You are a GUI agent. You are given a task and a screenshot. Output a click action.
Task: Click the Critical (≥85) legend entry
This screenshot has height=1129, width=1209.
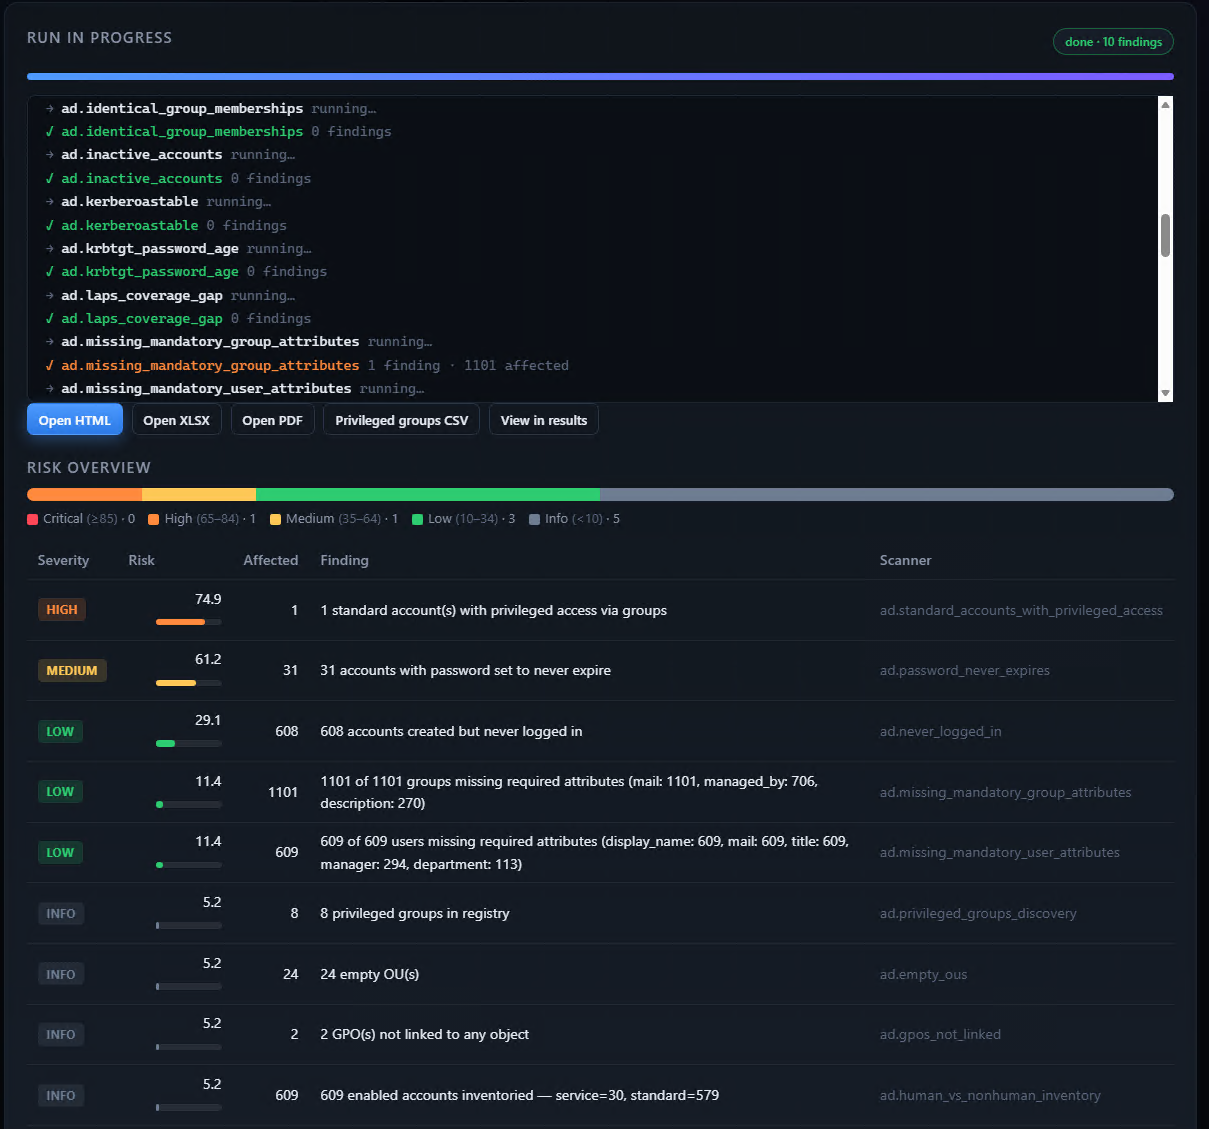click(x=81, y=519)
